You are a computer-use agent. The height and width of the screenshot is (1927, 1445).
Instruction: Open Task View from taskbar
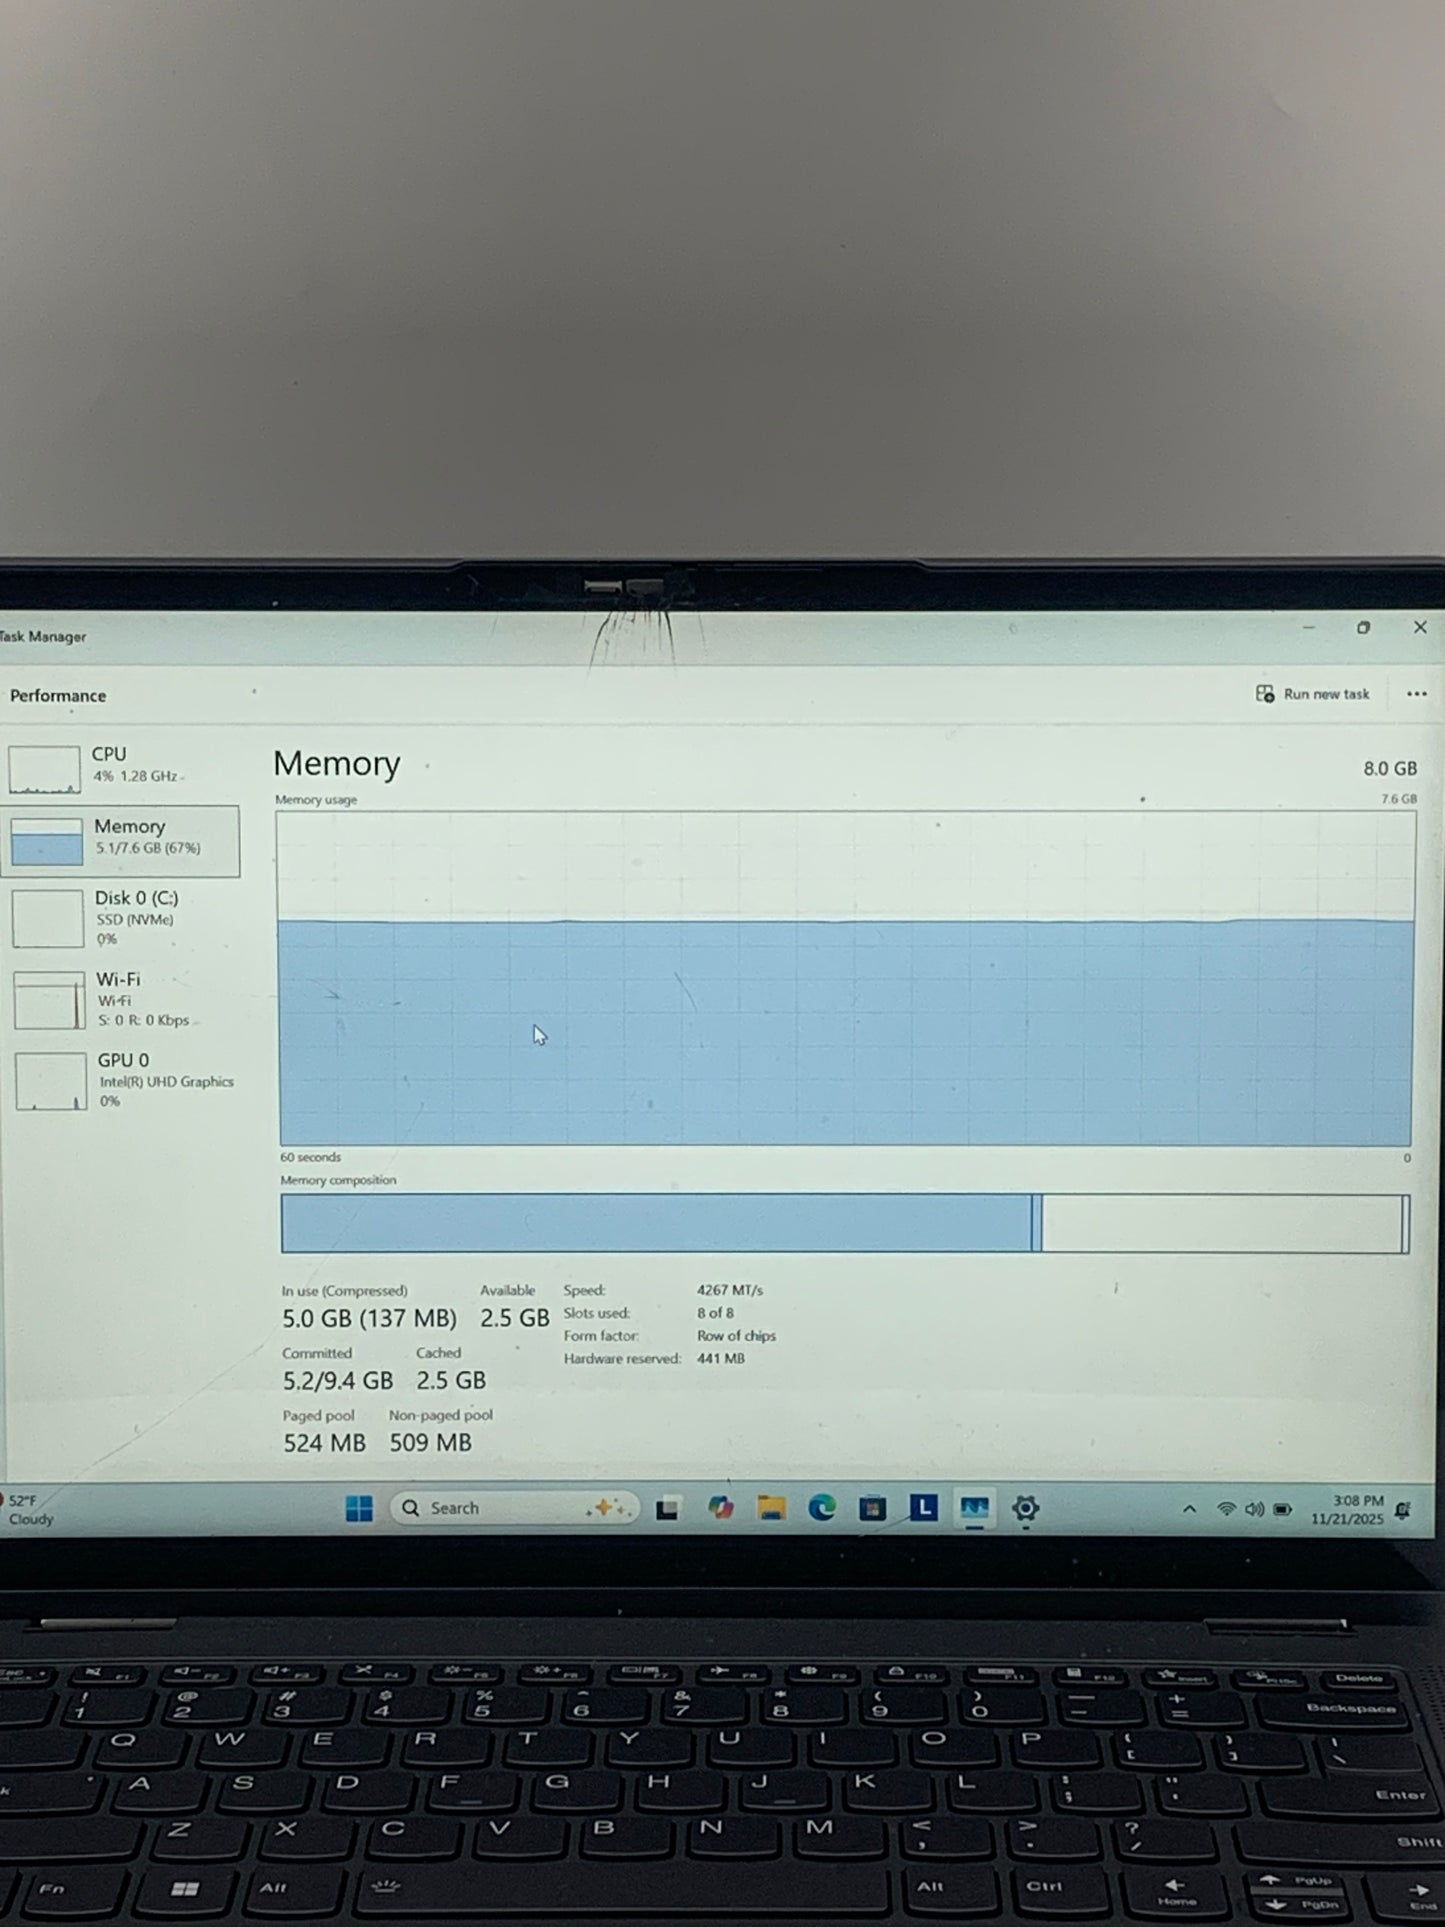(668, 1509)
